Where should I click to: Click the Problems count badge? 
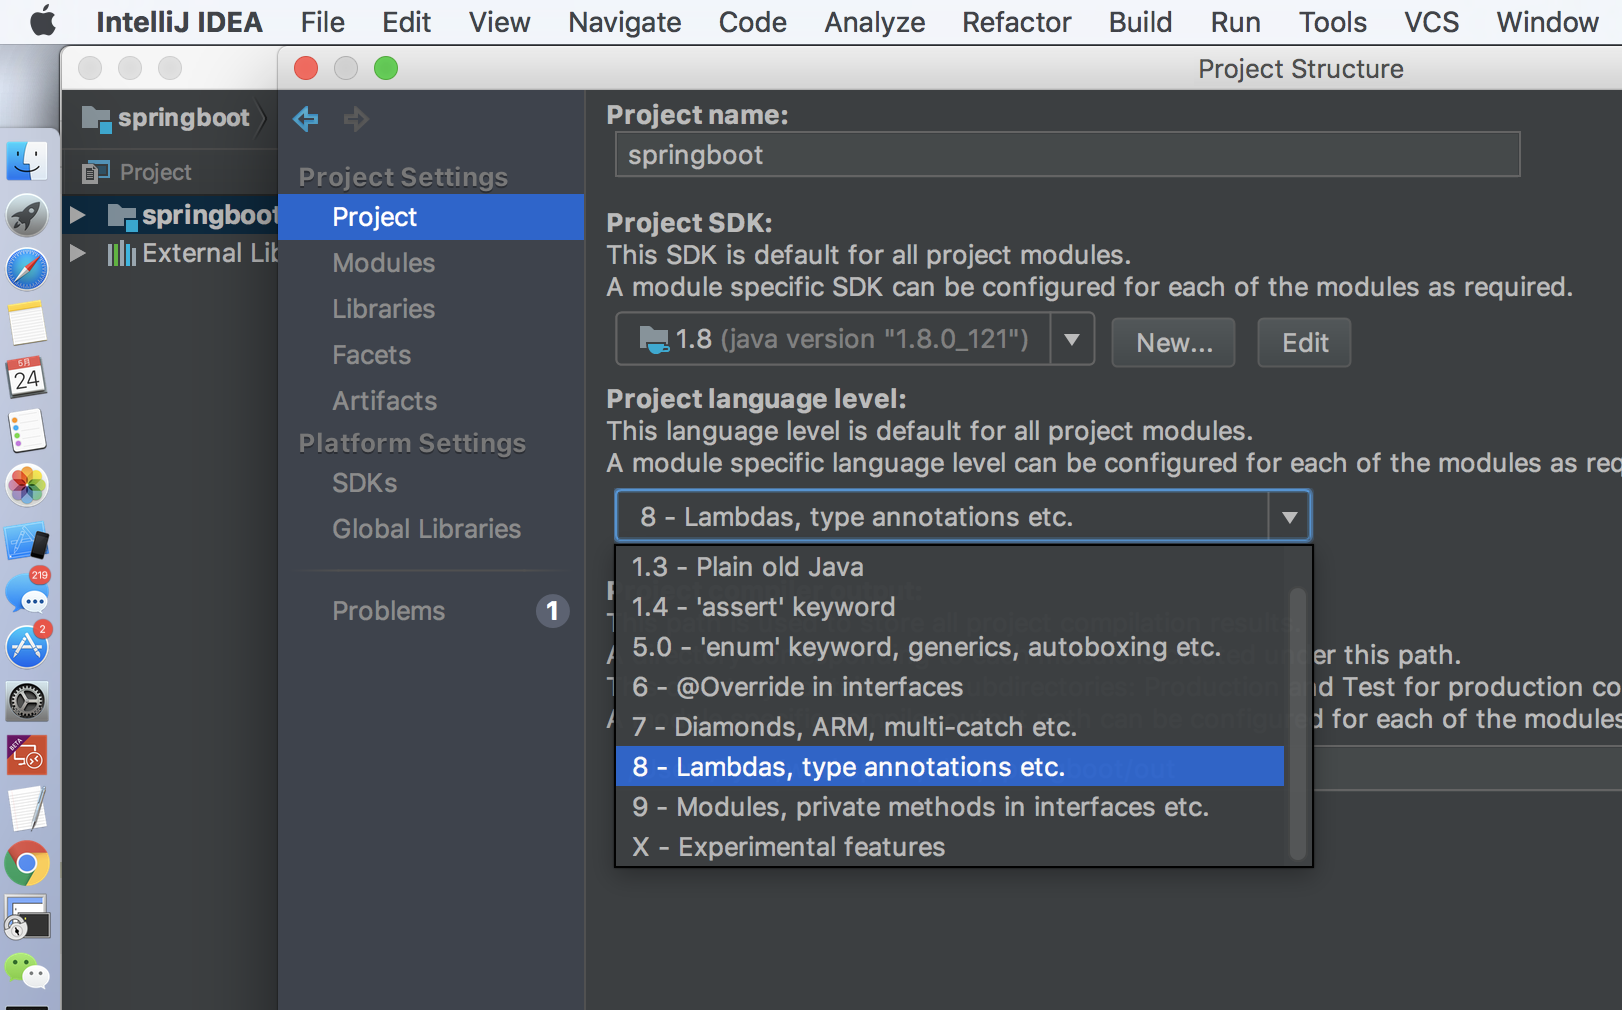tap(552, 611)
